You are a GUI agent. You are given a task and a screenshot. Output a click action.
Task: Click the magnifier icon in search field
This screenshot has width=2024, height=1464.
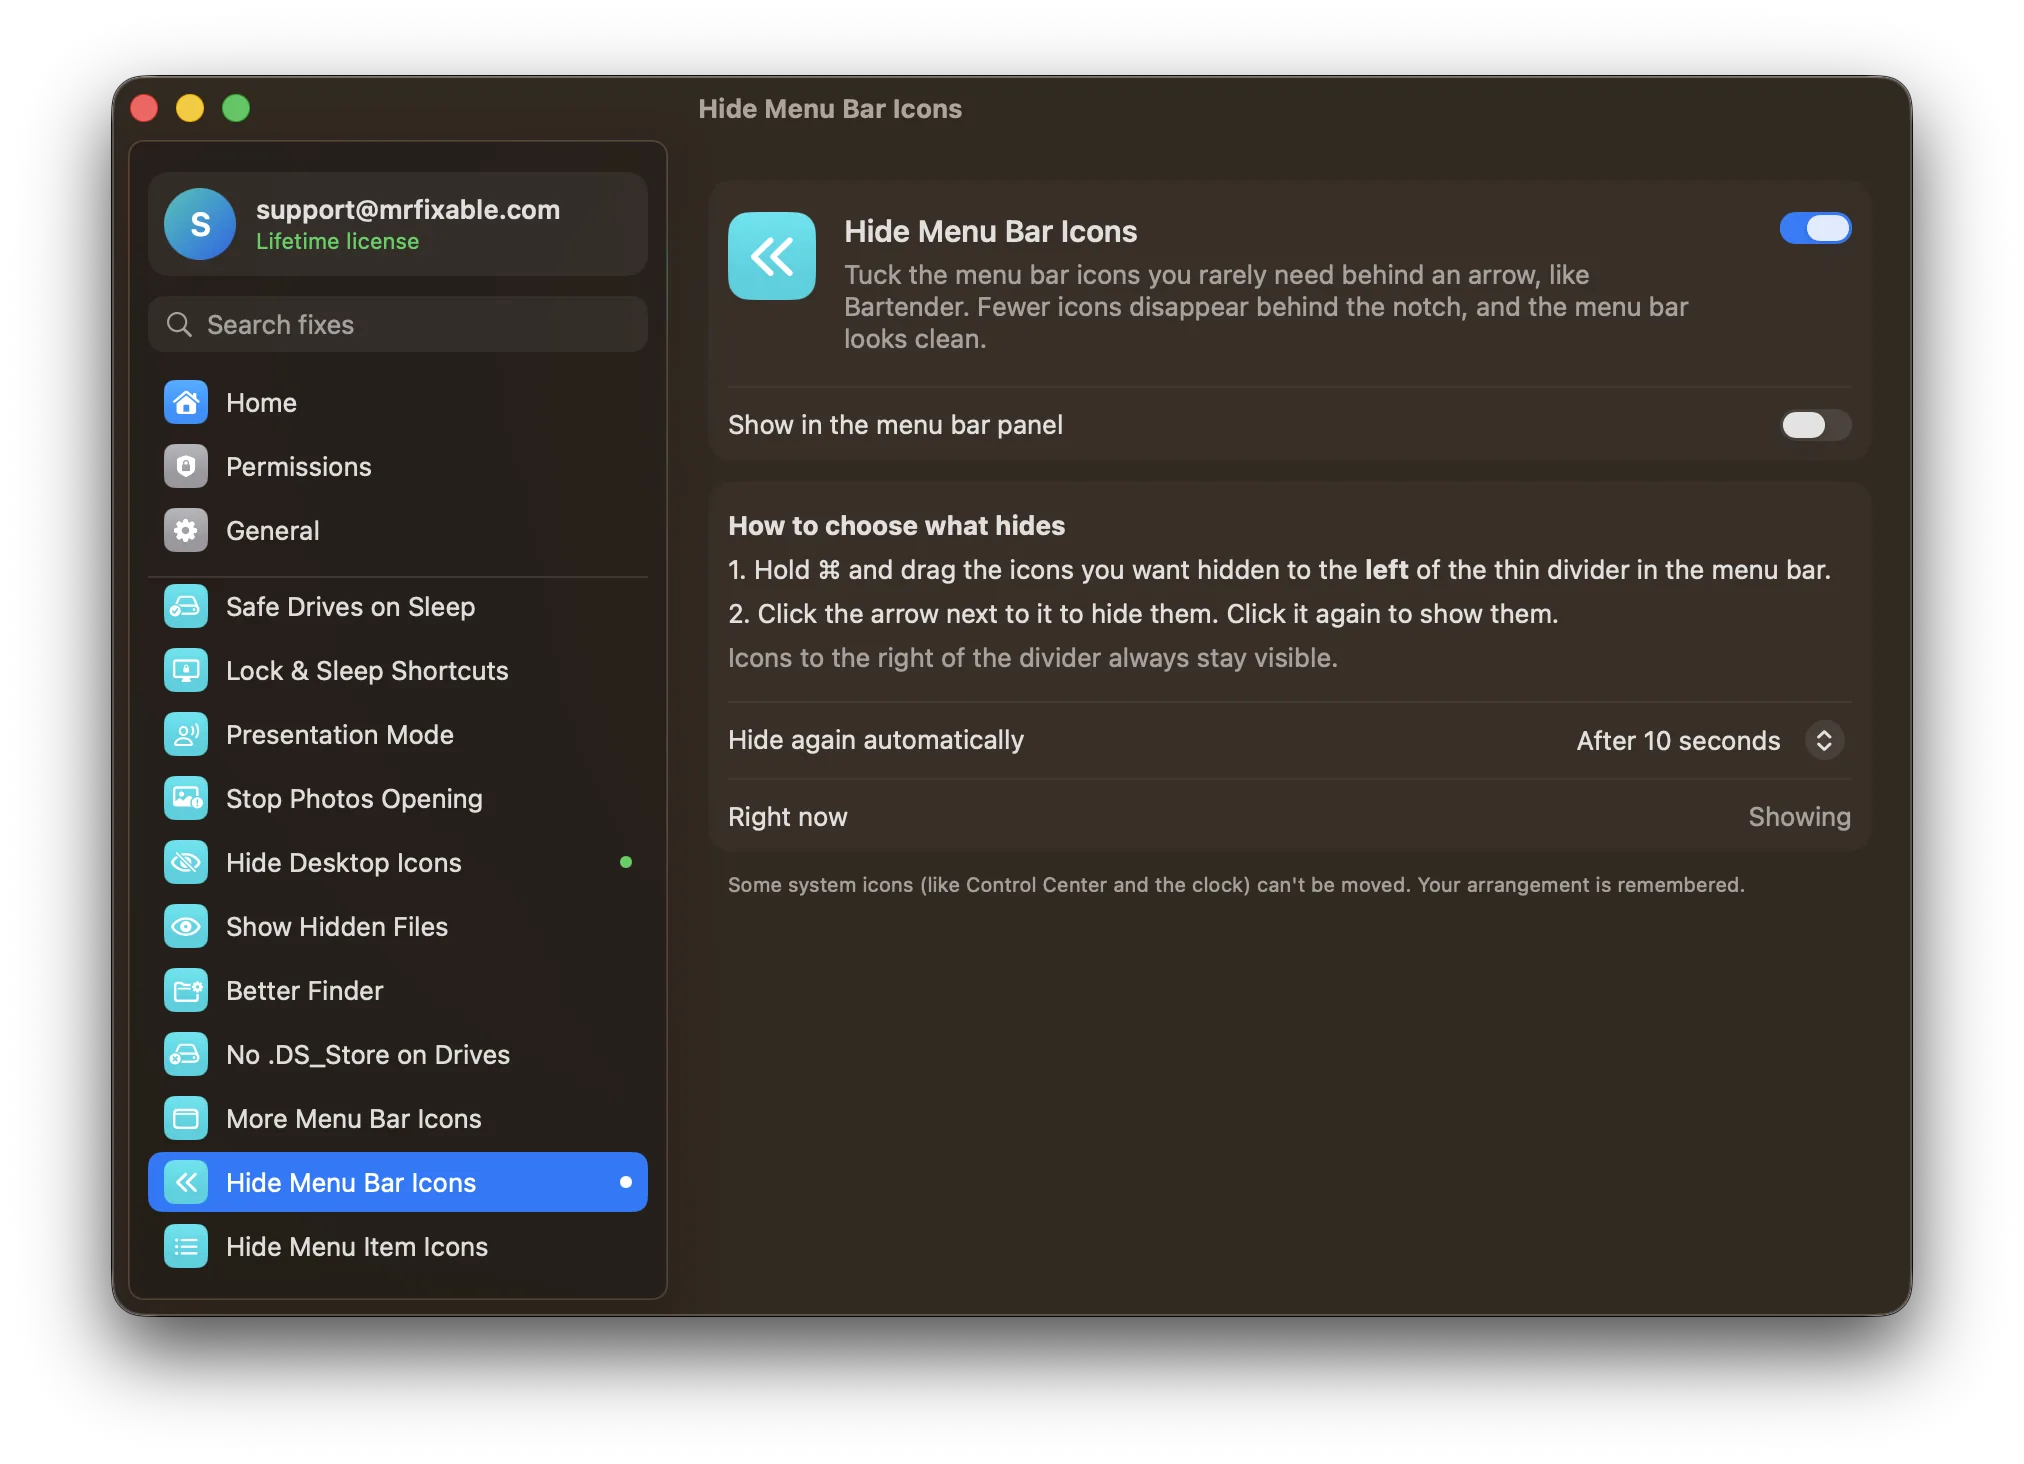click(179, 324)
